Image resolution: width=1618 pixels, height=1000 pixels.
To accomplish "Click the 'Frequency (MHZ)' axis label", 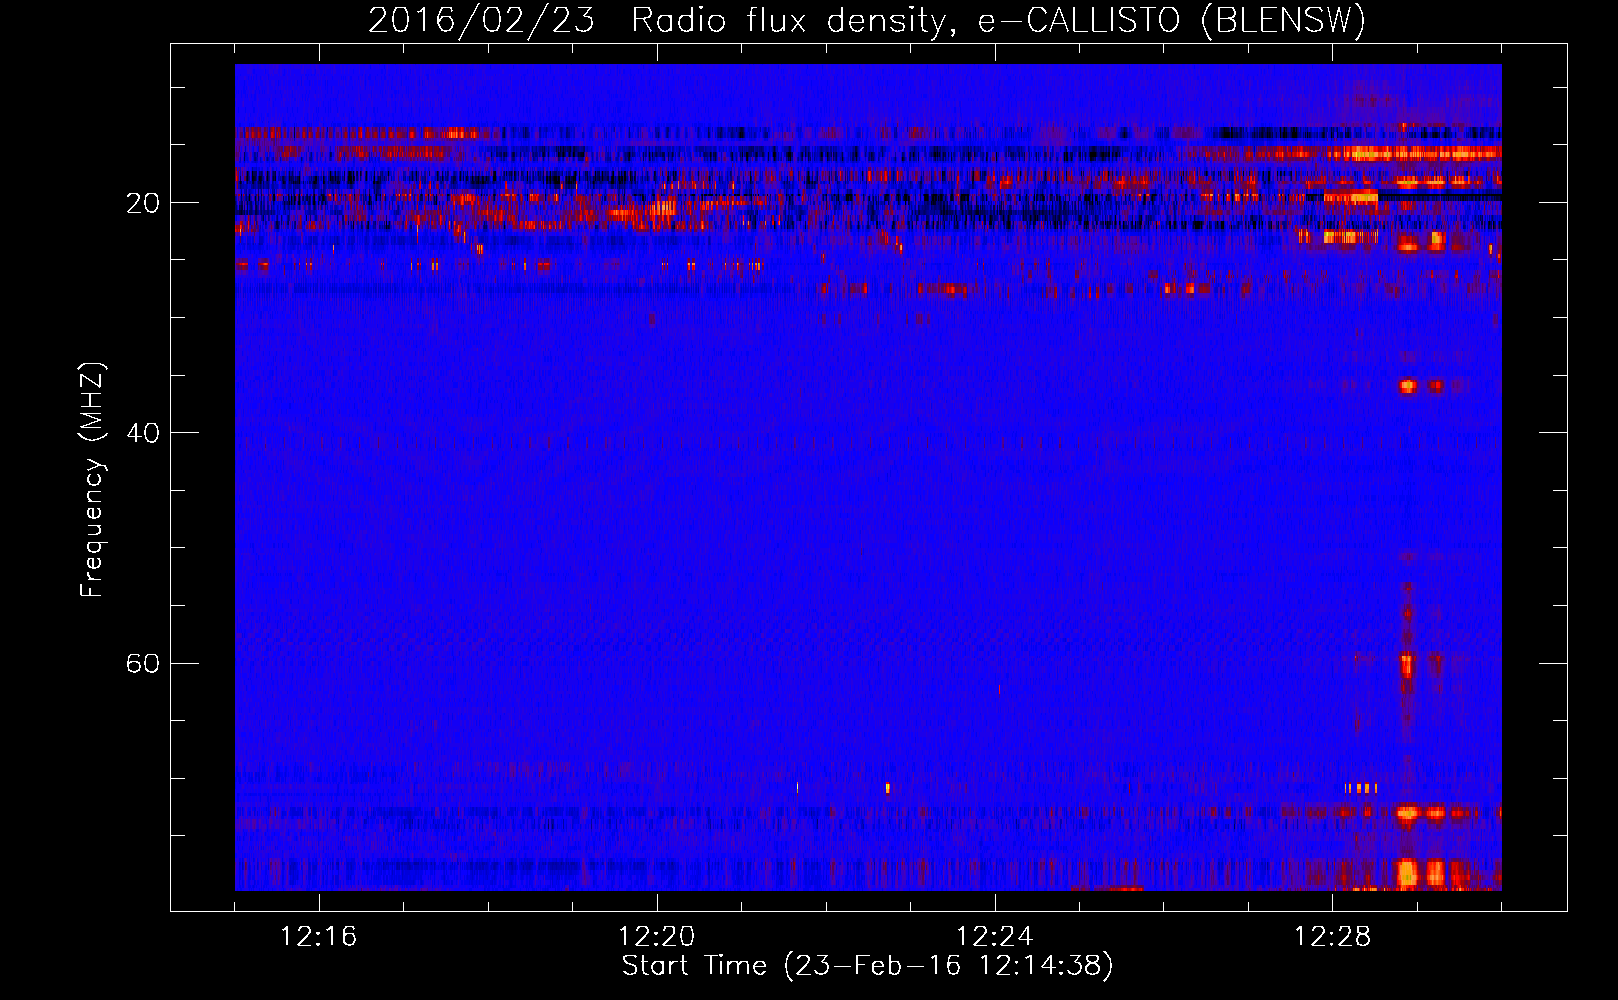I will (x=92, y=480).
